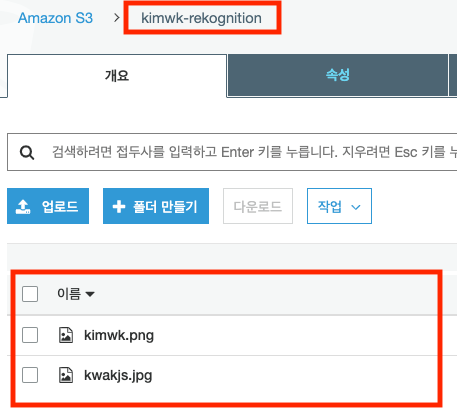Image resolution: width=457 pixels, height=409 pixels.
Task: Open the 속성 tab
Action: (x=338, y=75)
